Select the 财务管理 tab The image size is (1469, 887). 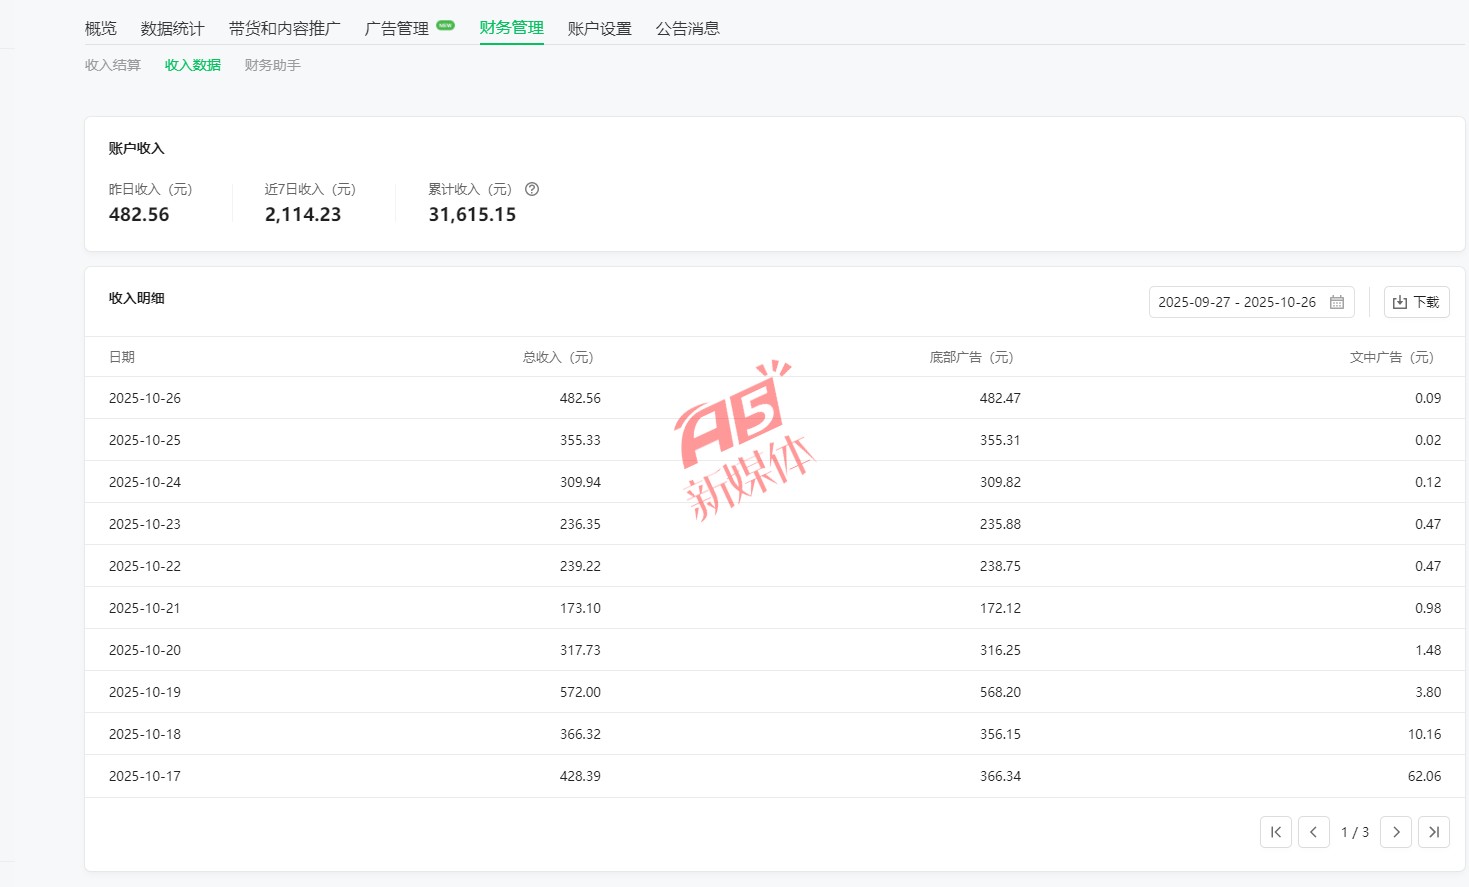point(511,28)
